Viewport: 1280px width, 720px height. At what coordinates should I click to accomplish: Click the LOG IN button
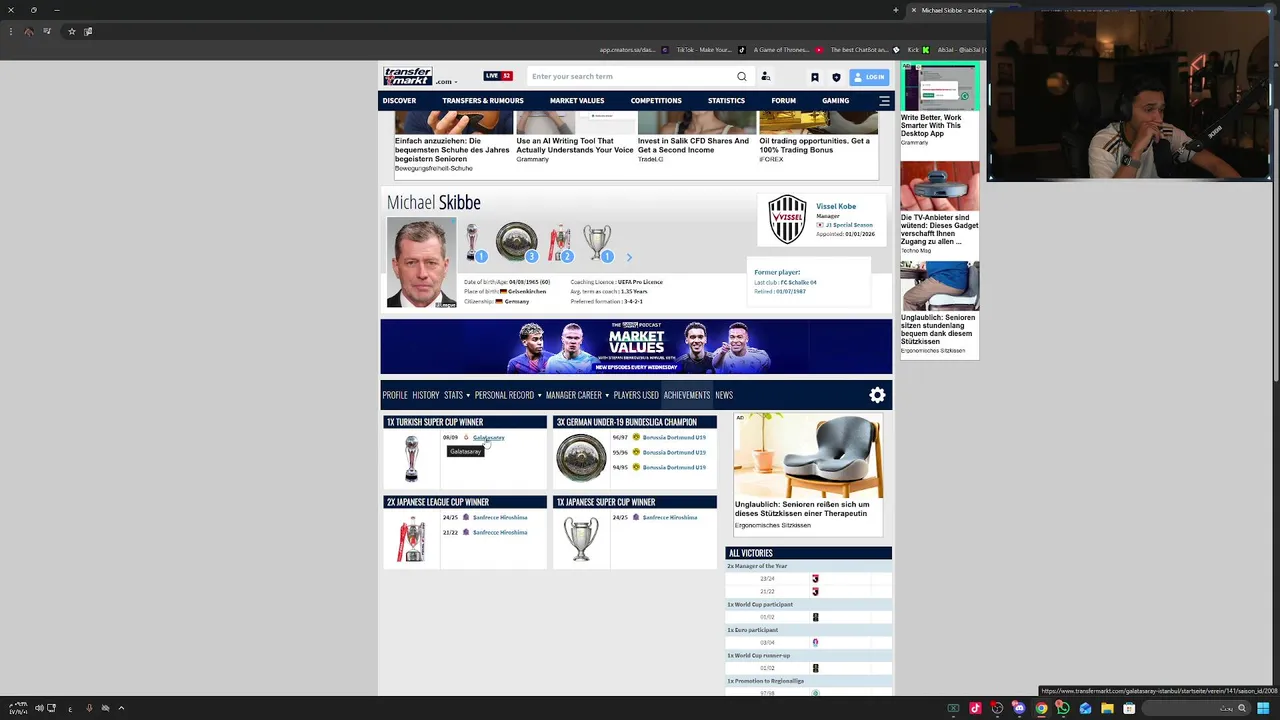point(869,77)
